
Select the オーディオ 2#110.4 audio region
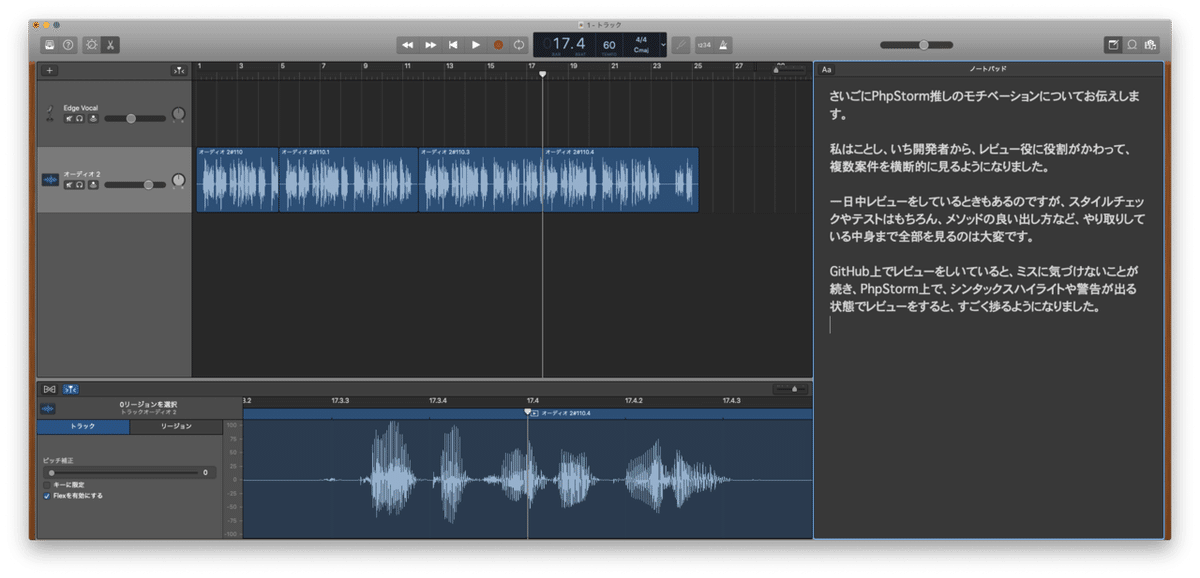click(621, 180)
